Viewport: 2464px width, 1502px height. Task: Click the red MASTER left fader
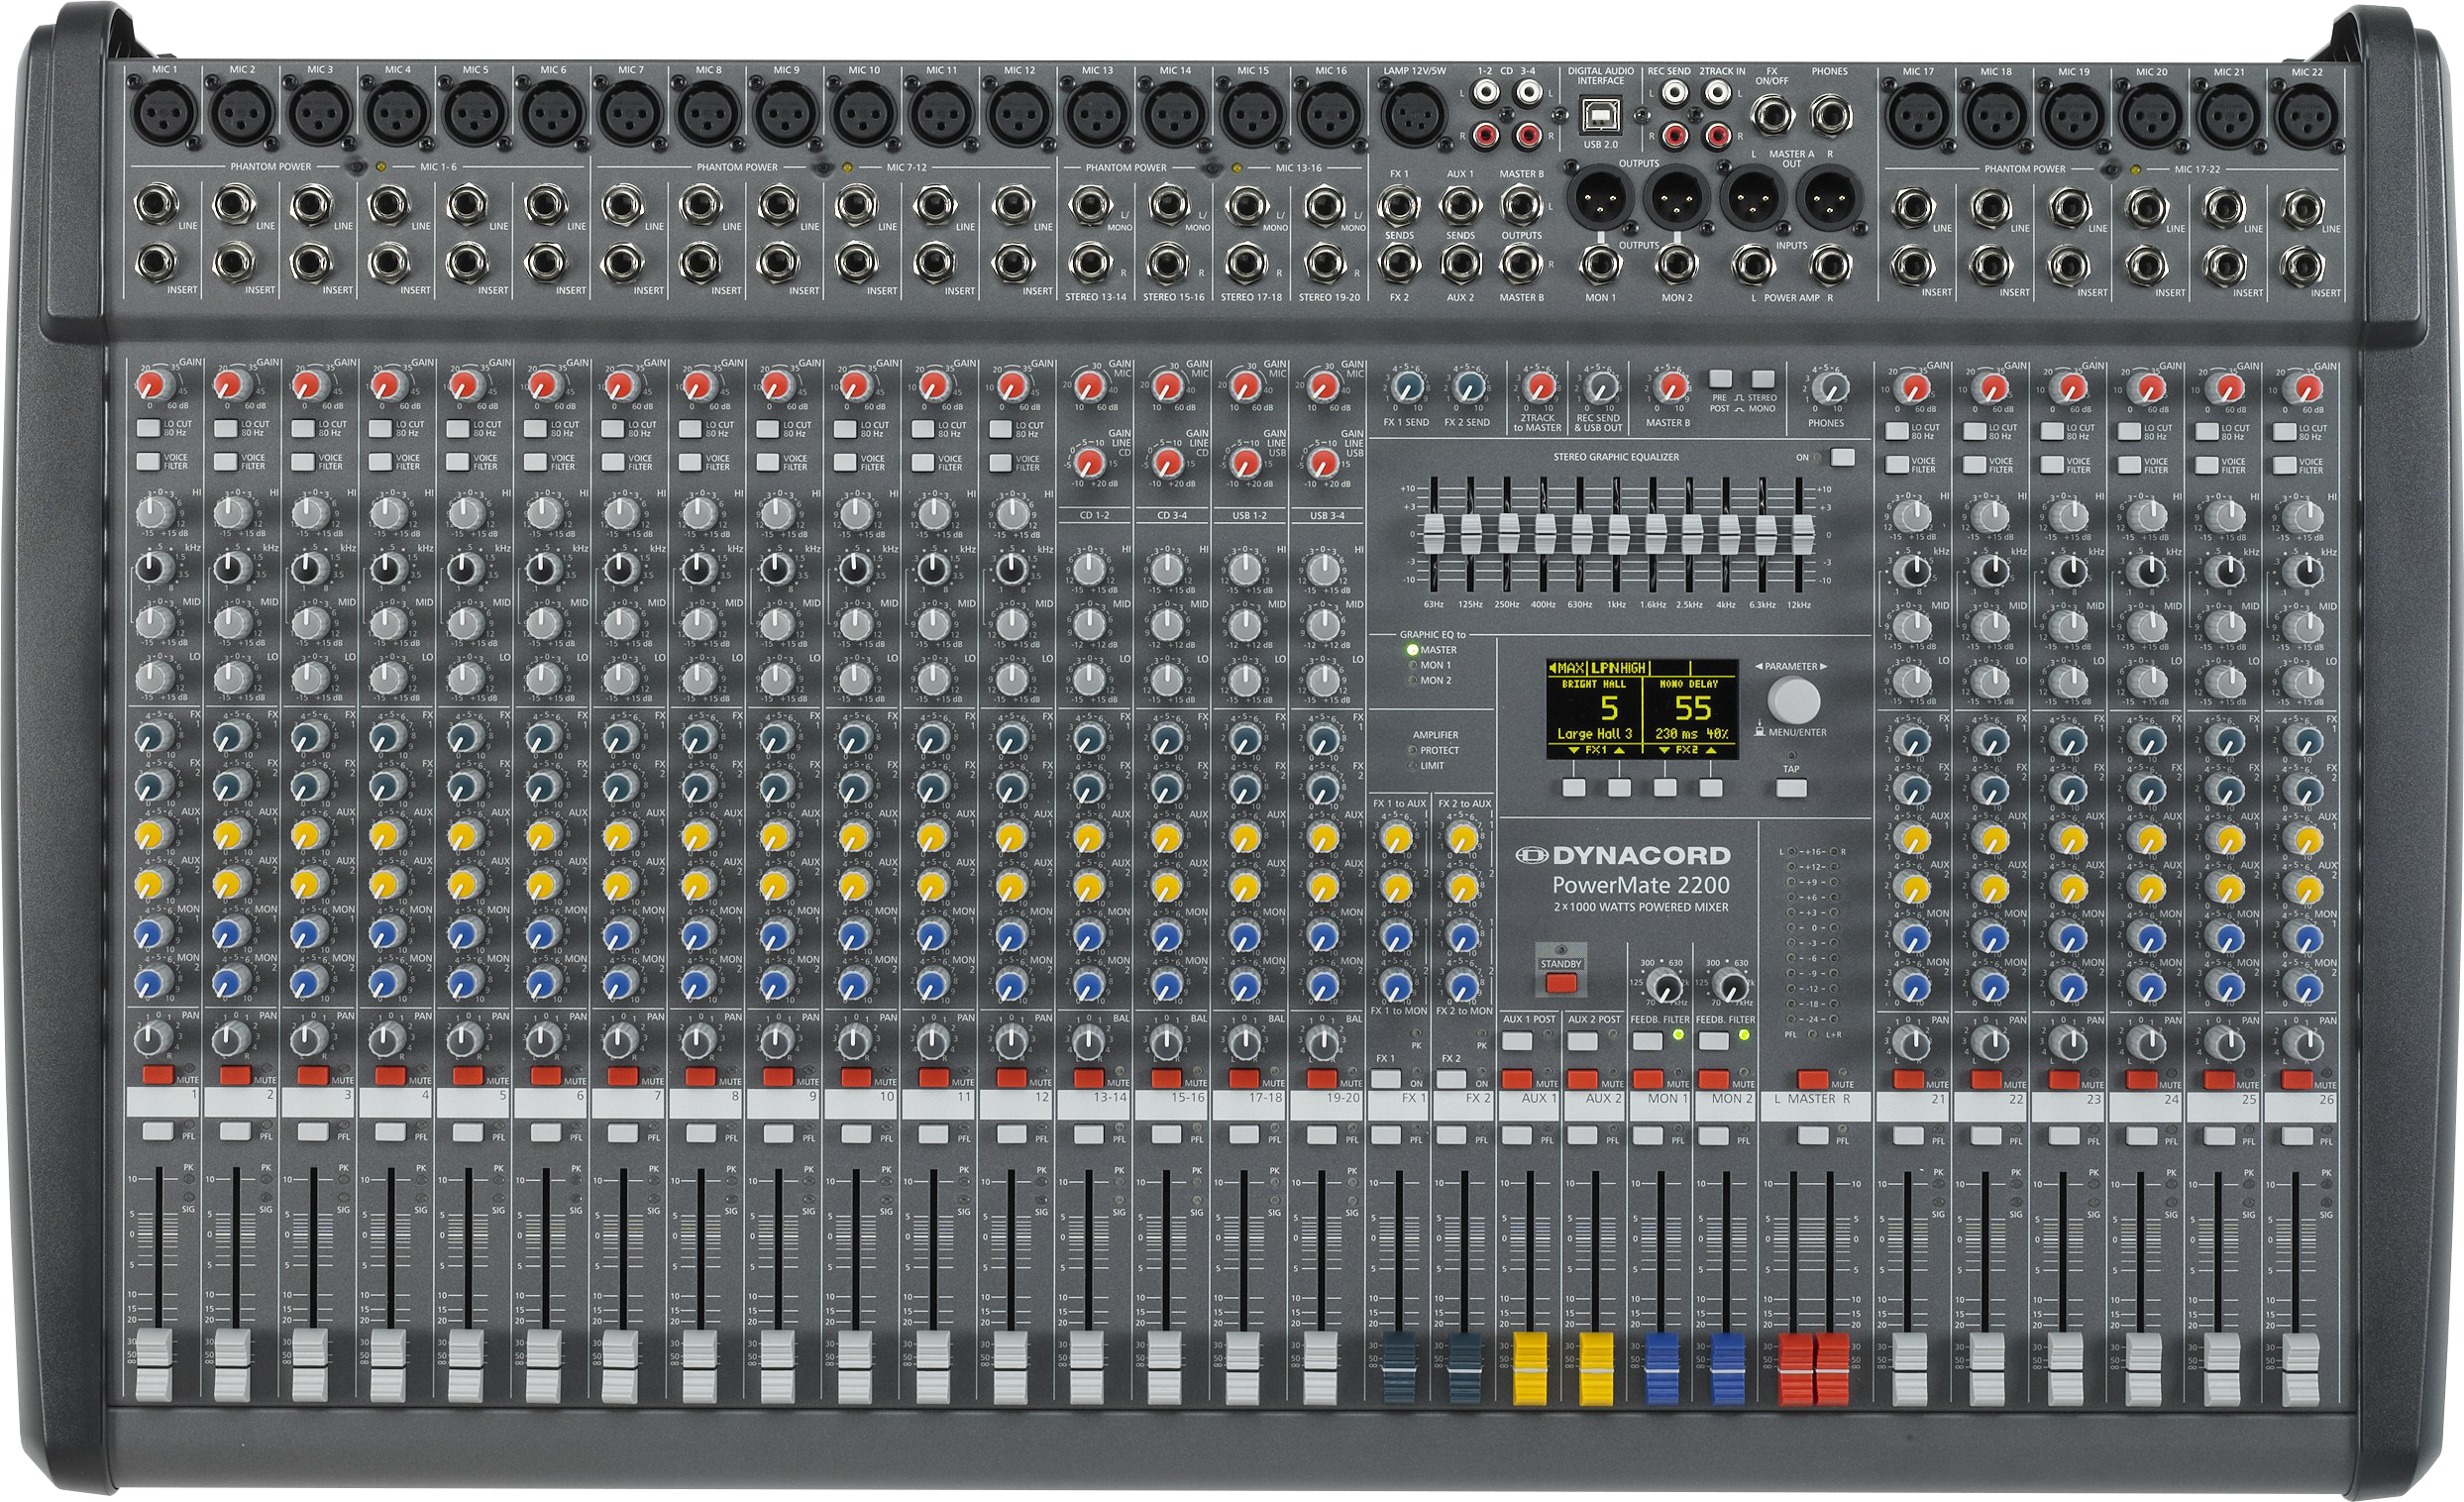[x=1795, y=1368]
